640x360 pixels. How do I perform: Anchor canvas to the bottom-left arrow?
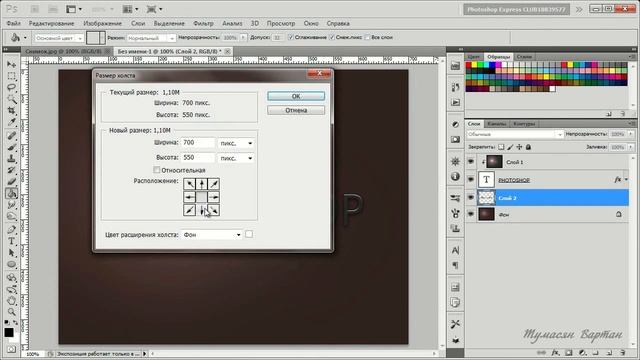[189, 210]
